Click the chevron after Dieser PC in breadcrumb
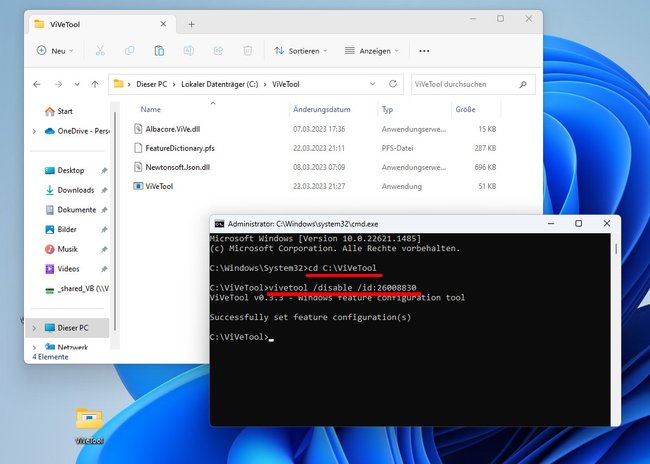 [174, 84]
